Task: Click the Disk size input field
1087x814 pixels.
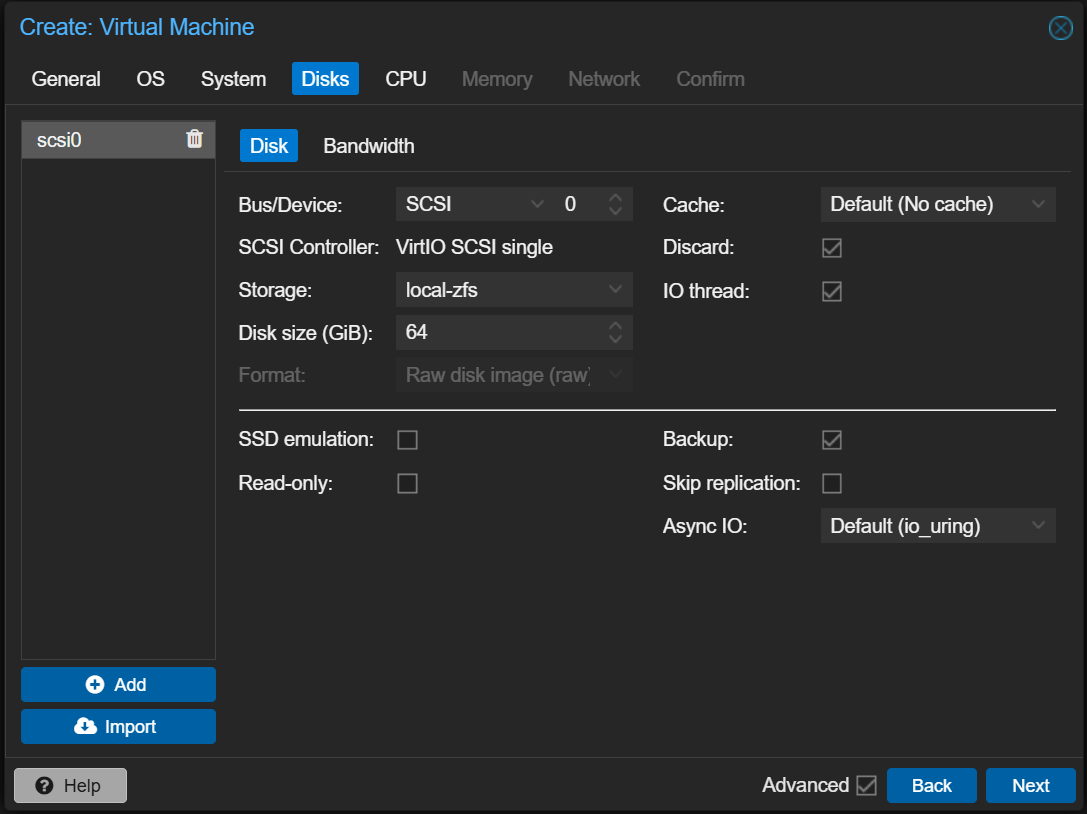Action: coord(500,332)
